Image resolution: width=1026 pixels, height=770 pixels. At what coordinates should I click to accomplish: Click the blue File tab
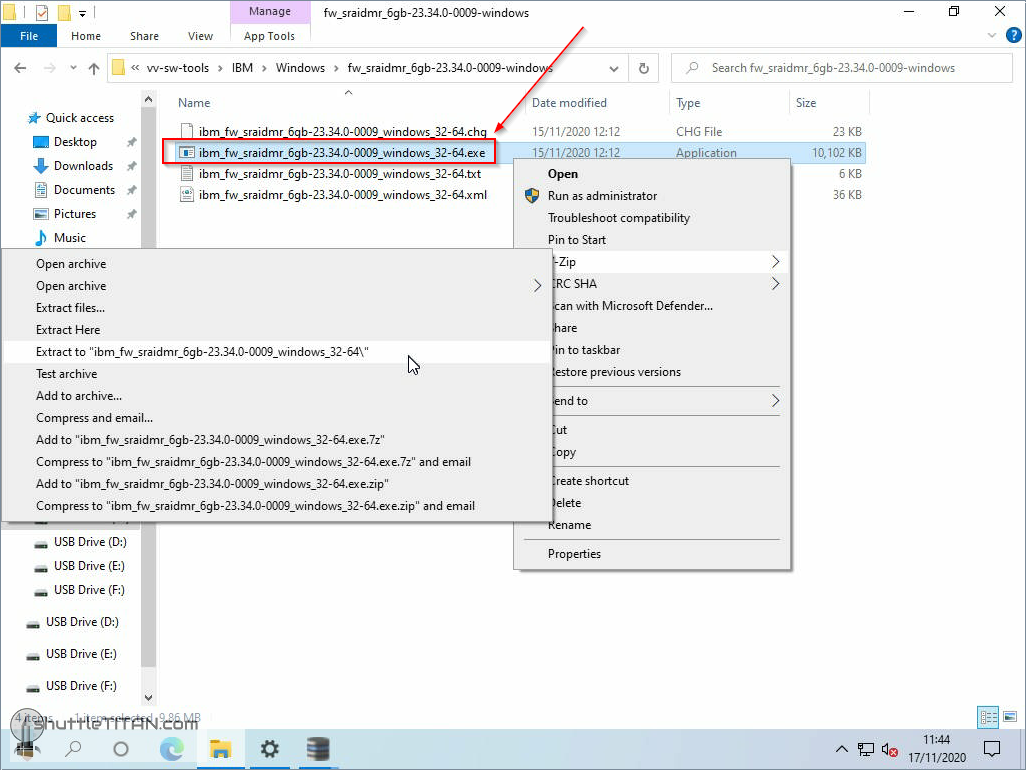tap(29, 36)
